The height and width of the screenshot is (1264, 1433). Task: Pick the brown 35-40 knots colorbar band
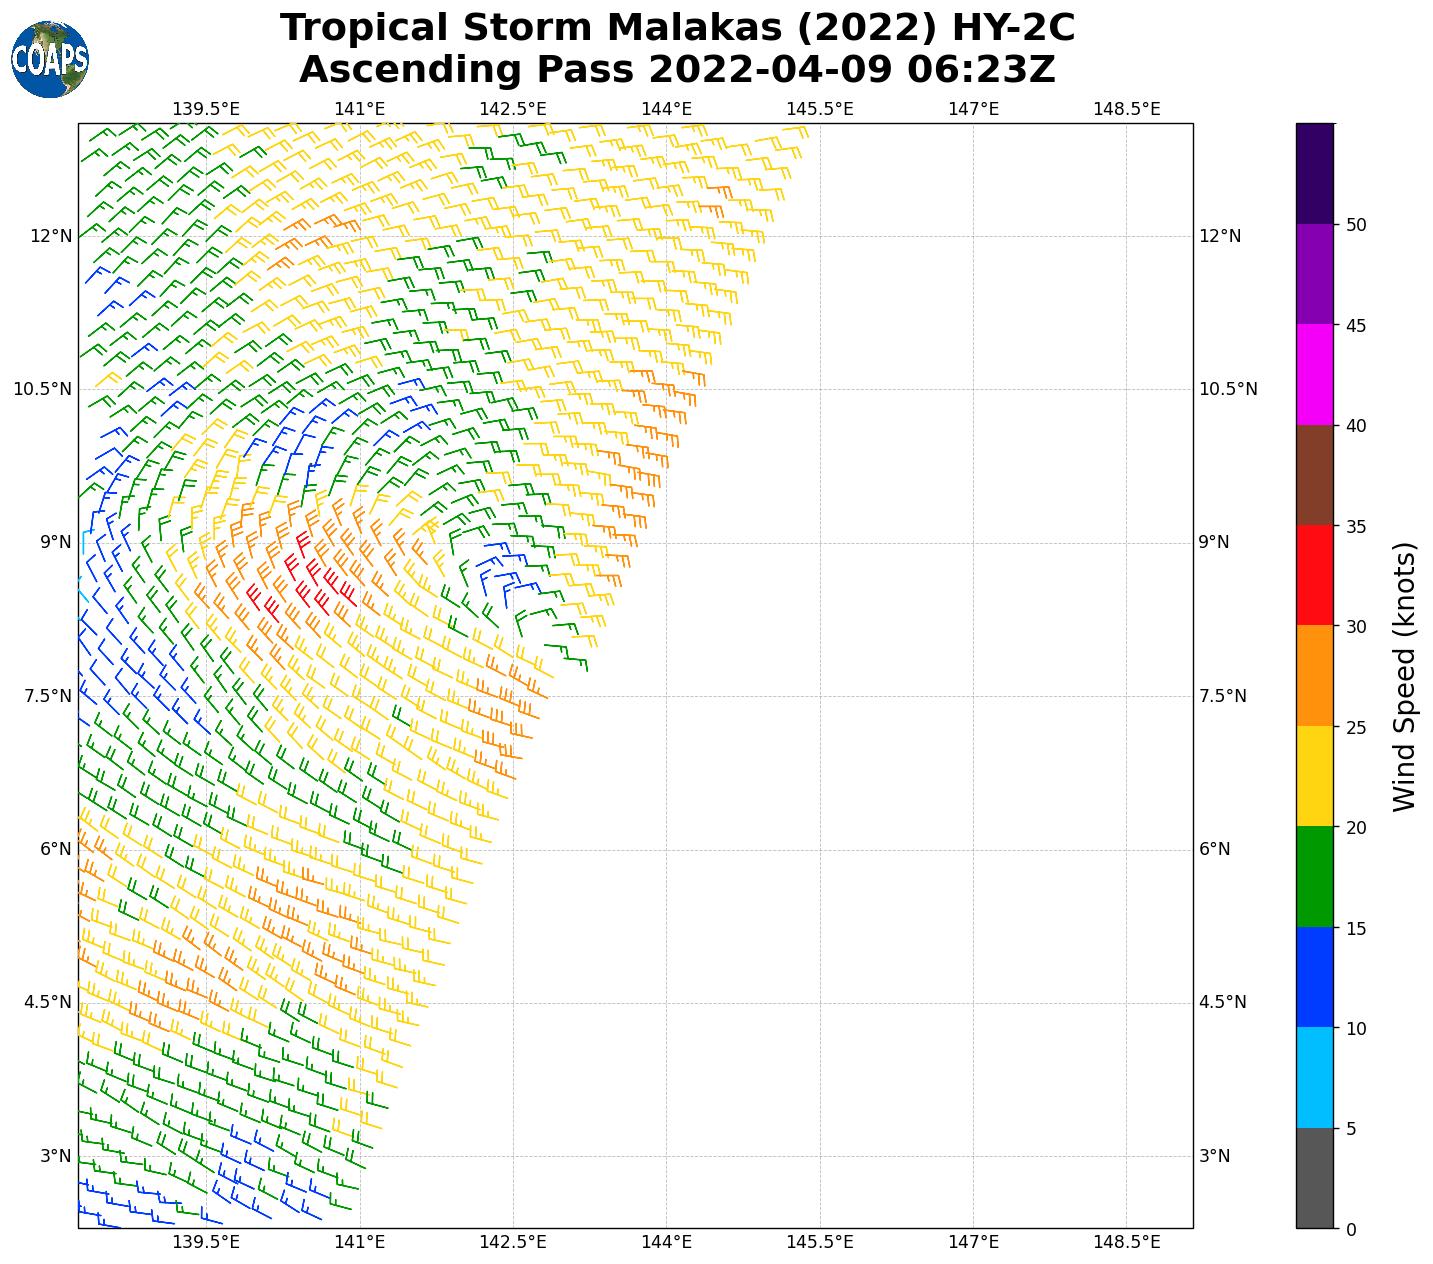[1314, 475]
